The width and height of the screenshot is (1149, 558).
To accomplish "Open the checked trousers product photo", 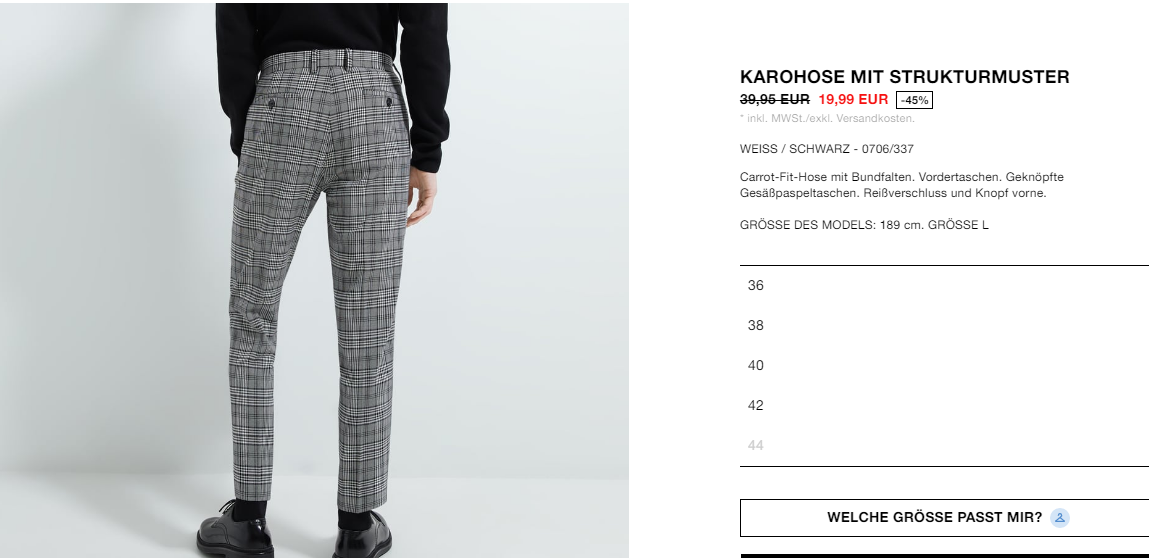I will tap(314, 280).
